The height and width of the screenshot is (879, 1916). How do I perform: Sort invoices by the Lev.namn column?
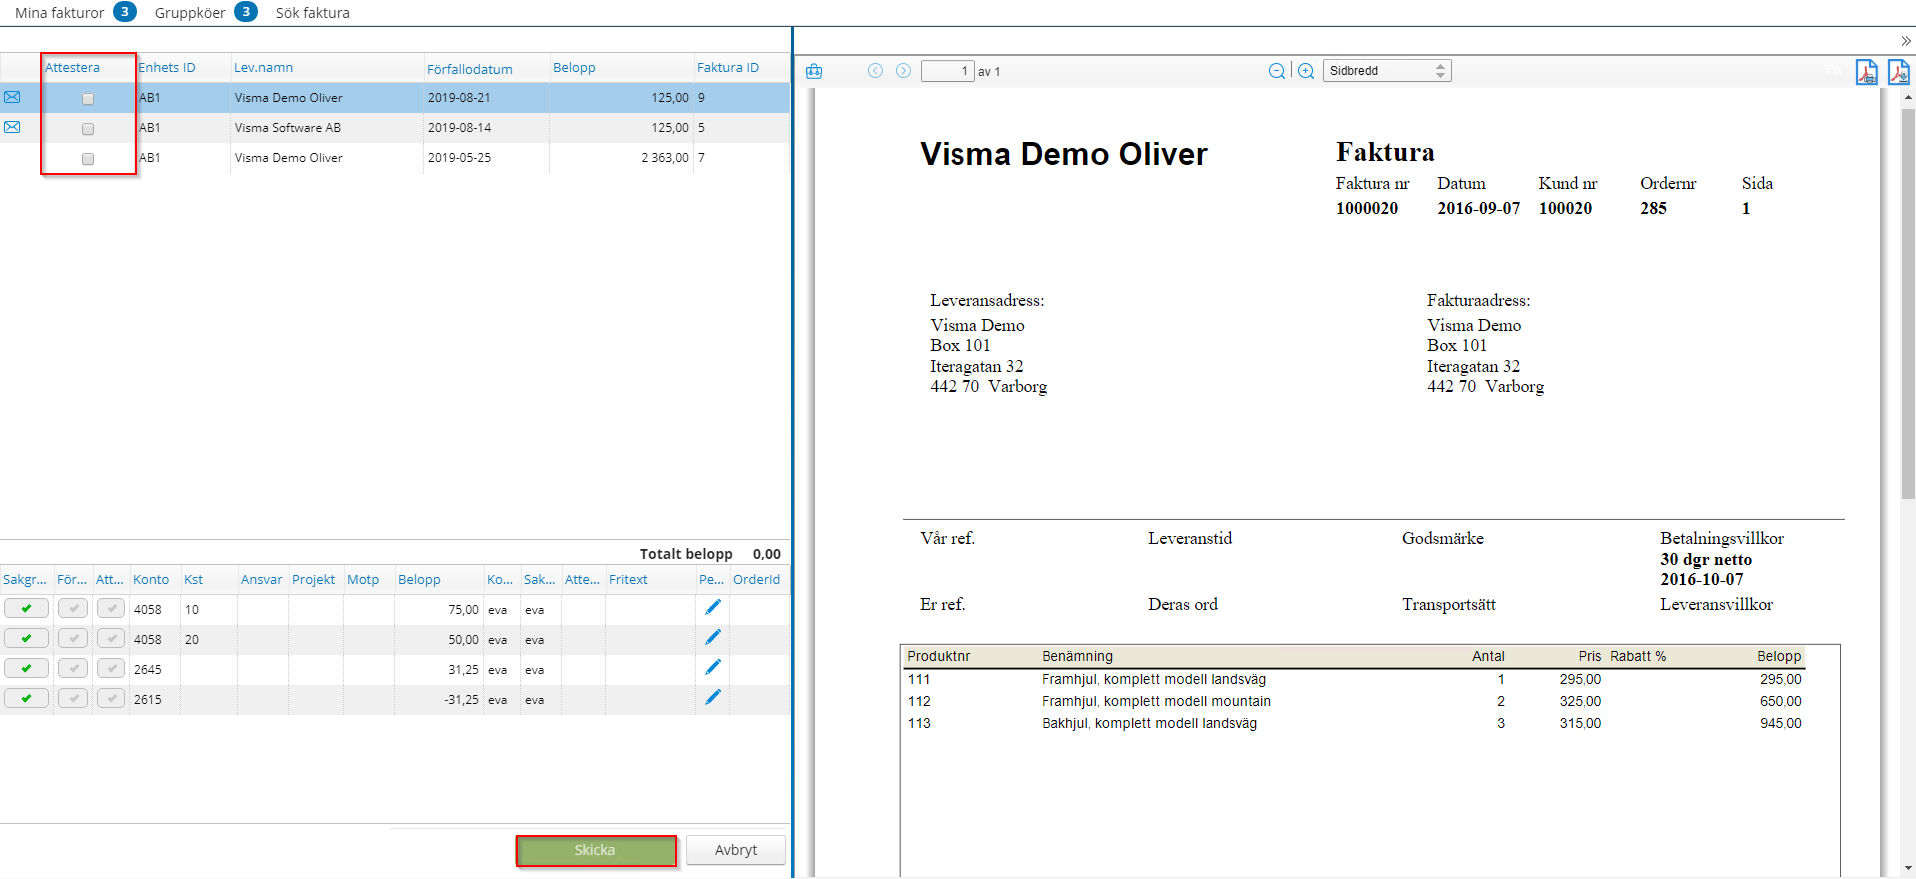[x=264, y=68]
